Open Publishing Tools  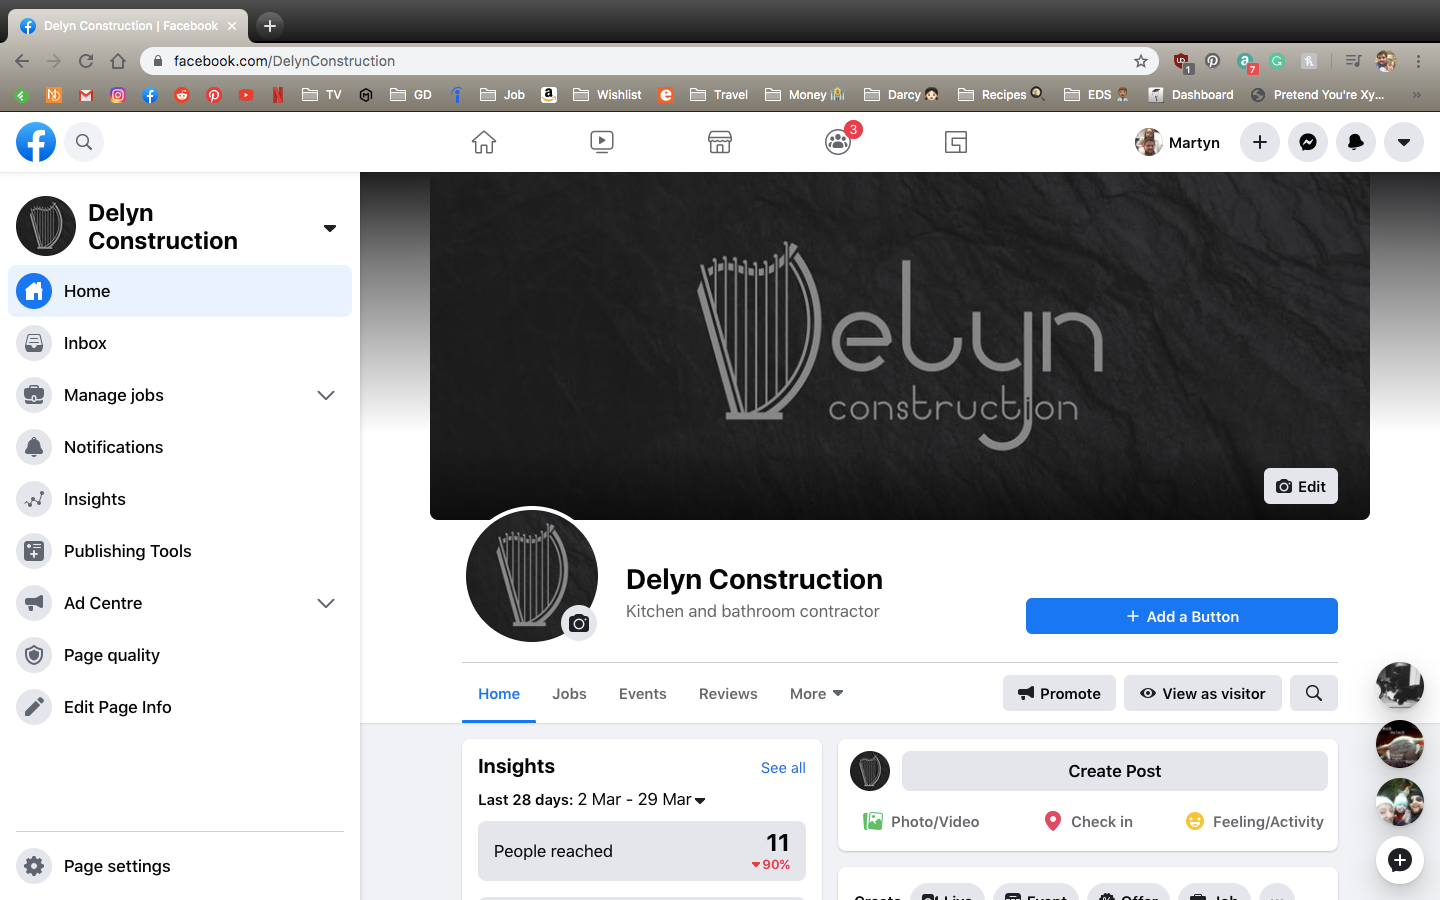pos(180,551)
